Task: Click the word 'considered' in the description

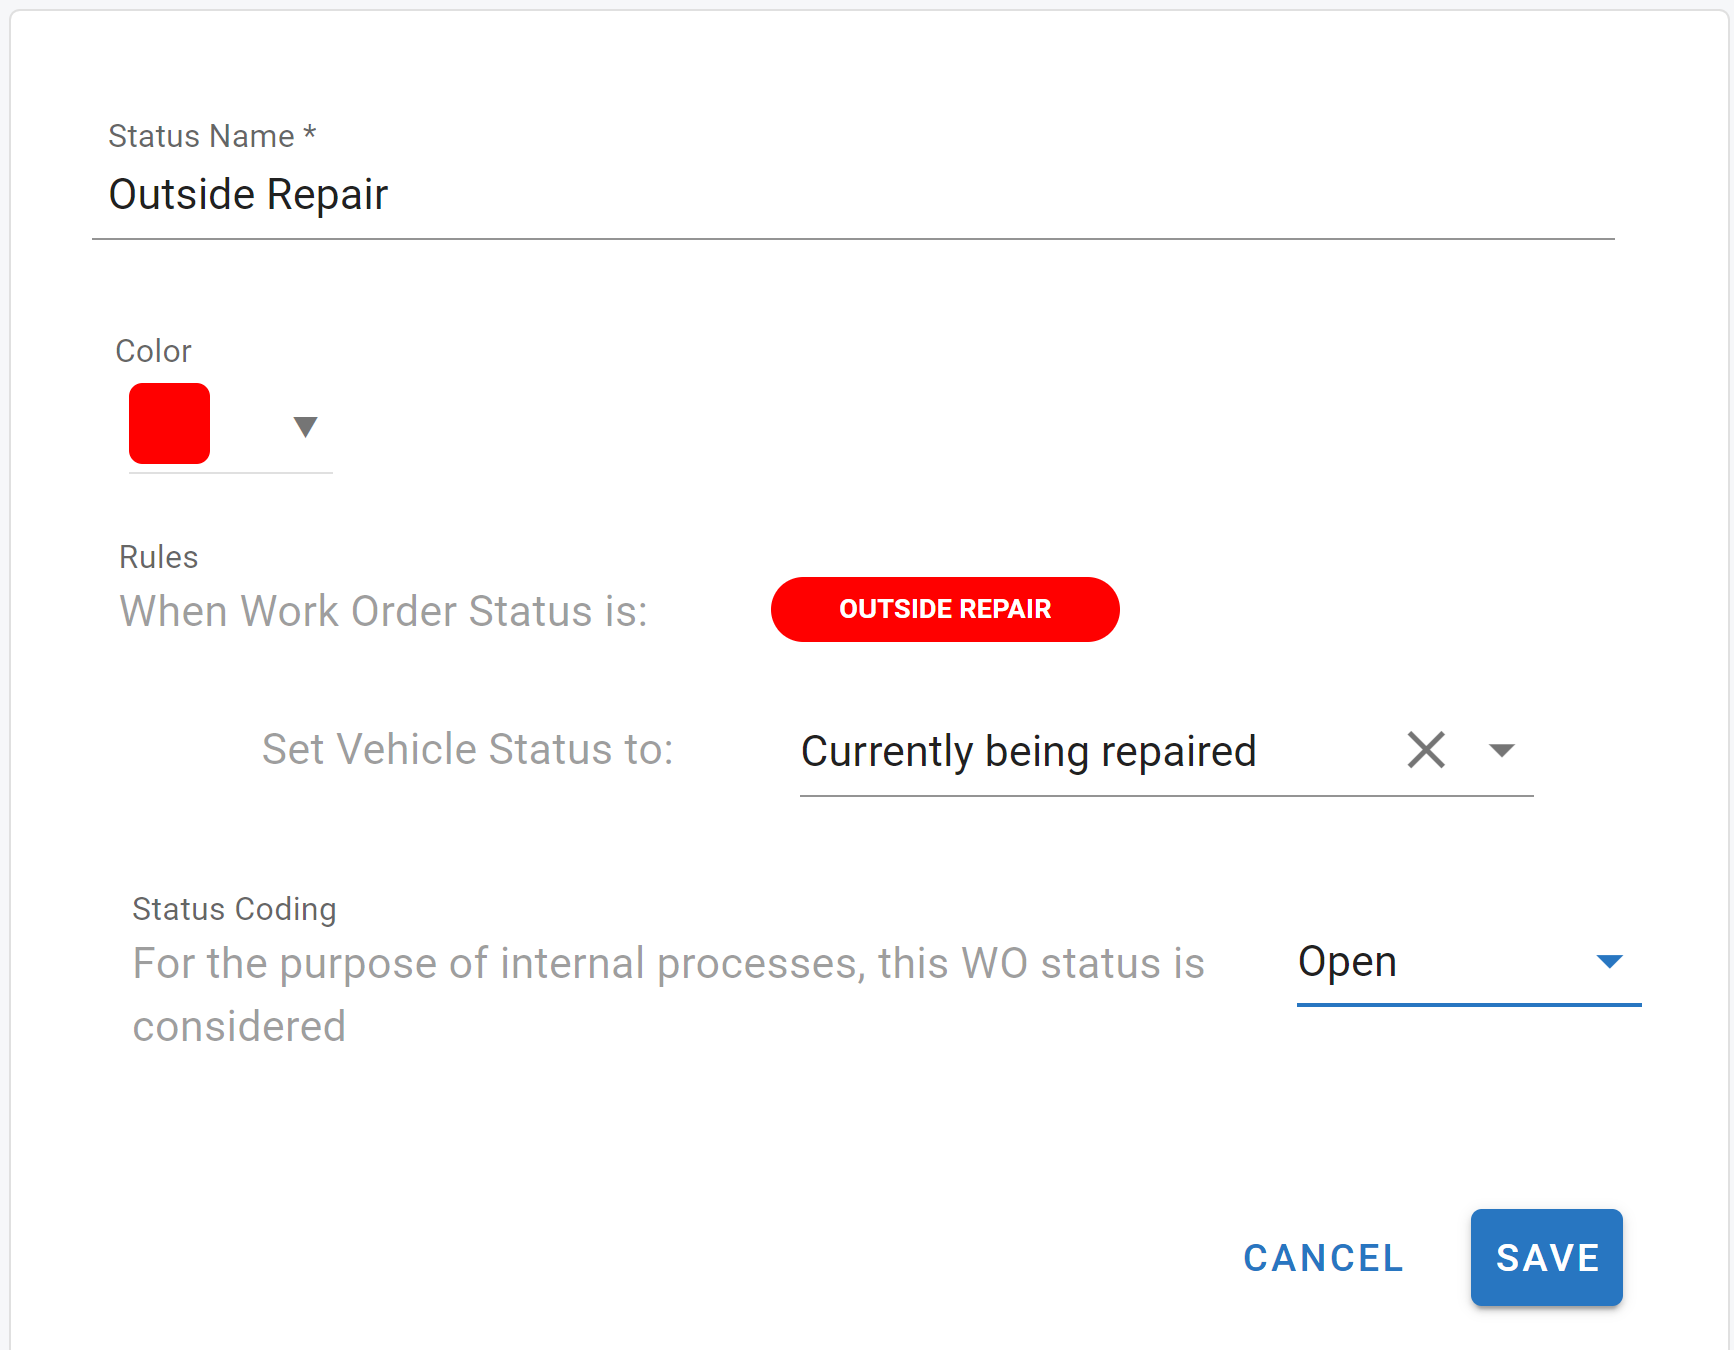Action: pyautogui.click(x=239, y=1026)
